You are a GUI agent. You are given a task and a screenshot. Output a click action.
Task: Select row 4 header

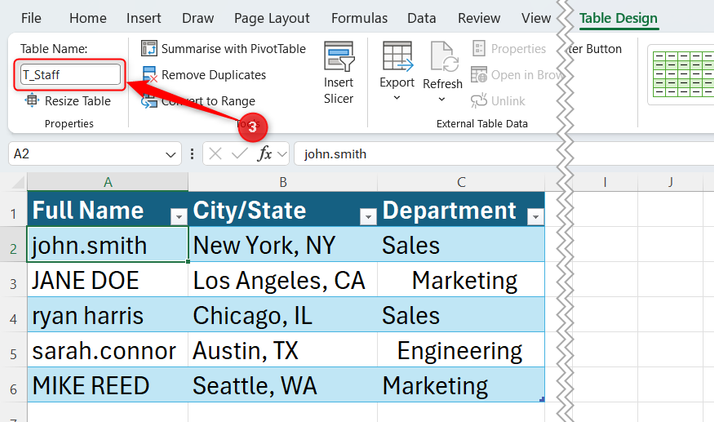click(x=13, y=315)
